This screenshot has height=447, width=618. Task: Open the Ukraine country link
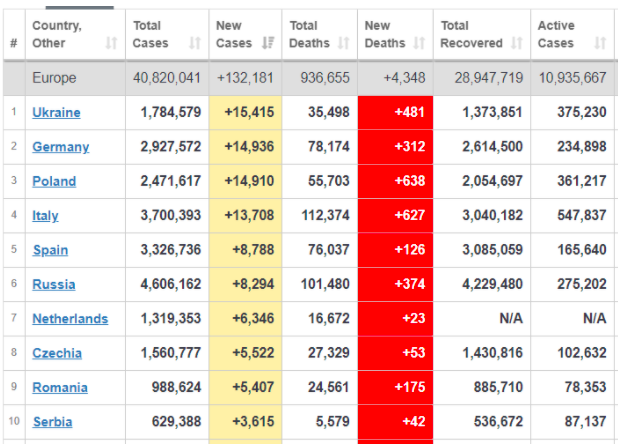pyautogui.click(x=56, y=112)
